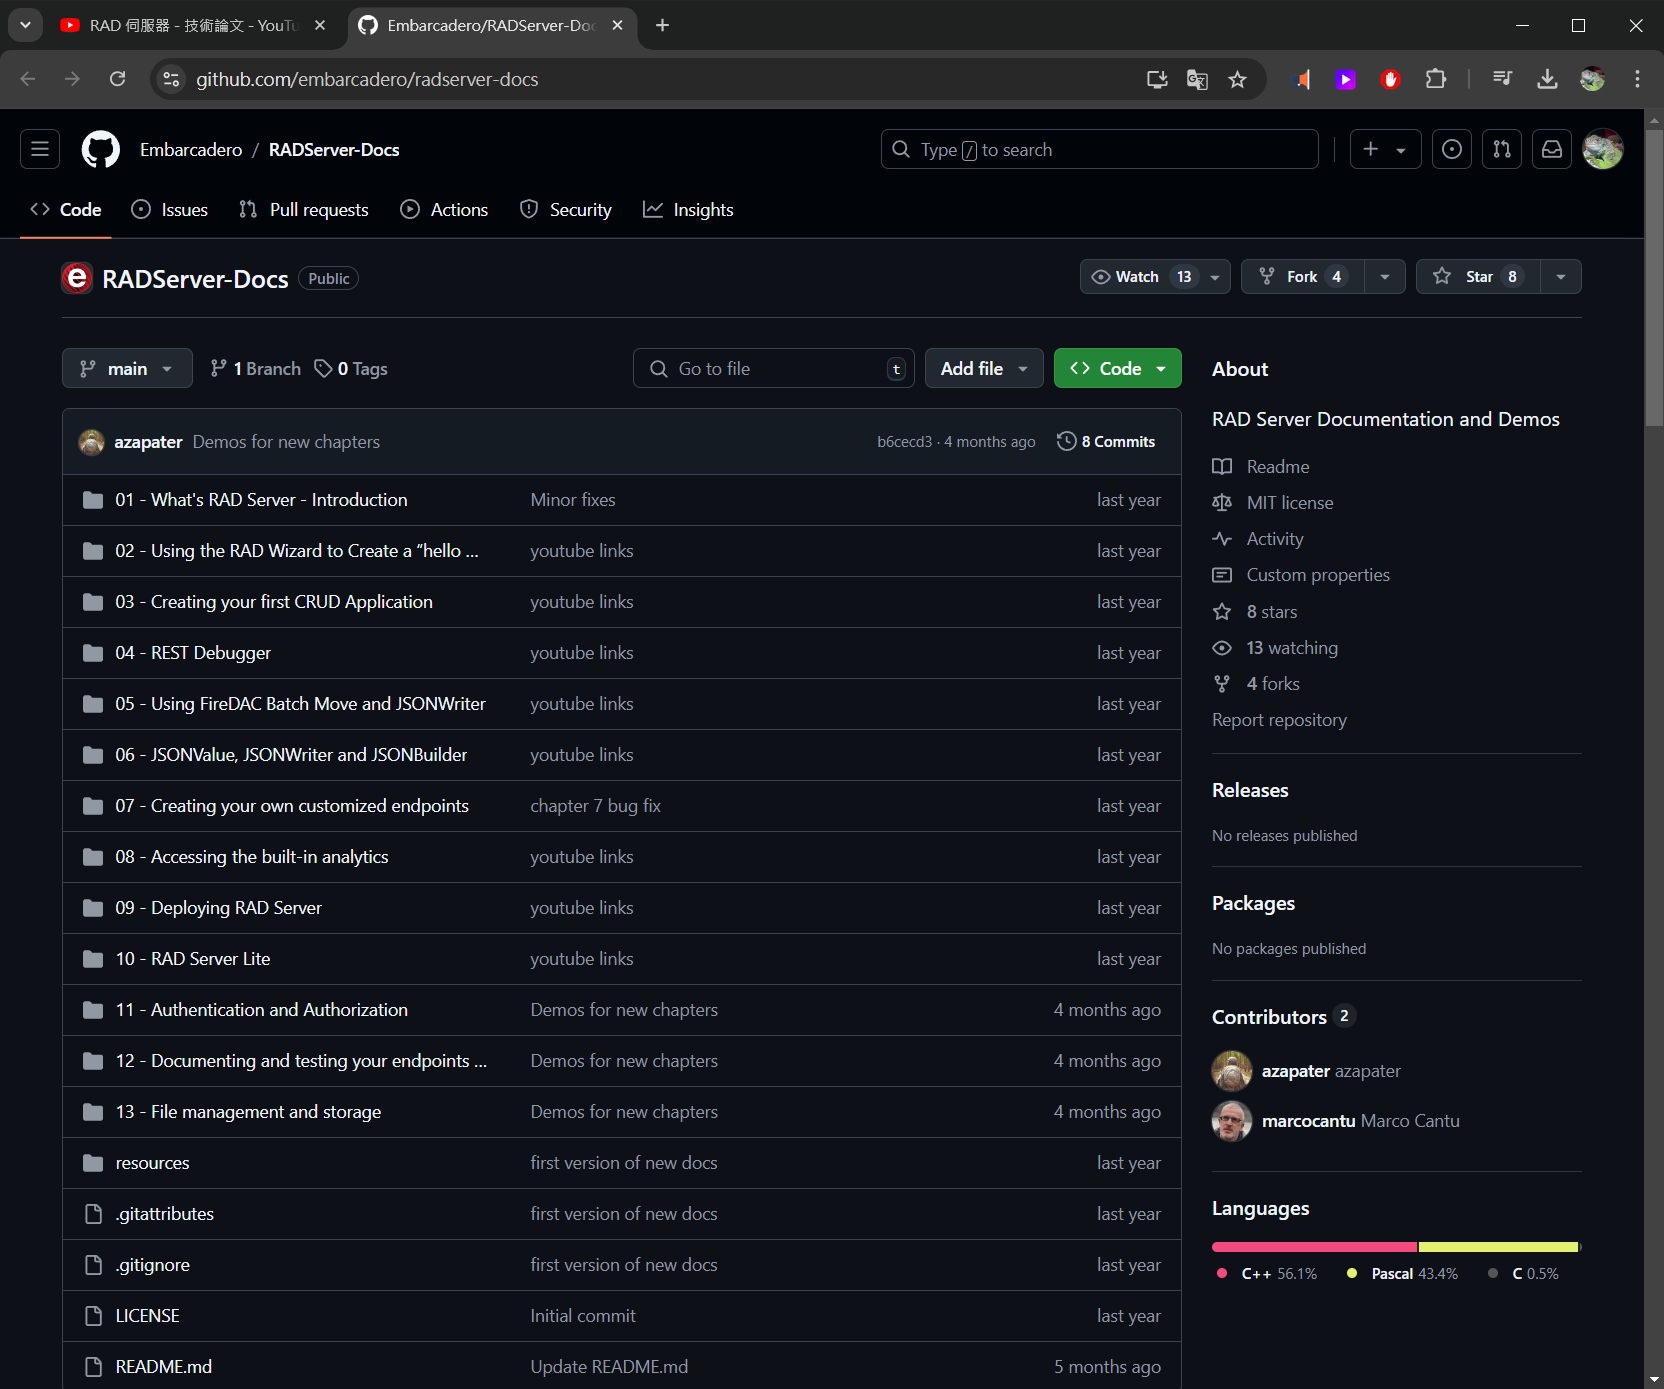Switch to the Actions tab
The image size is (1664, 1389).
point(444,210)
